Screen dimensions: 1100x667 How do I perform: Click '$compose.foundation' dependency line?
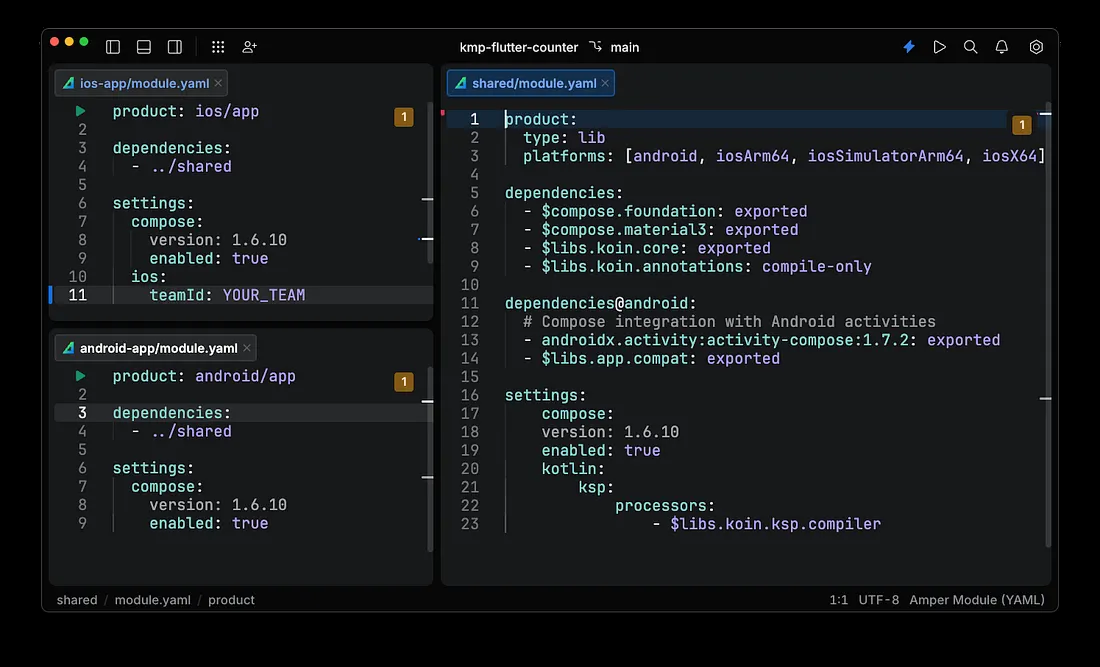click(x=665, y=211)
